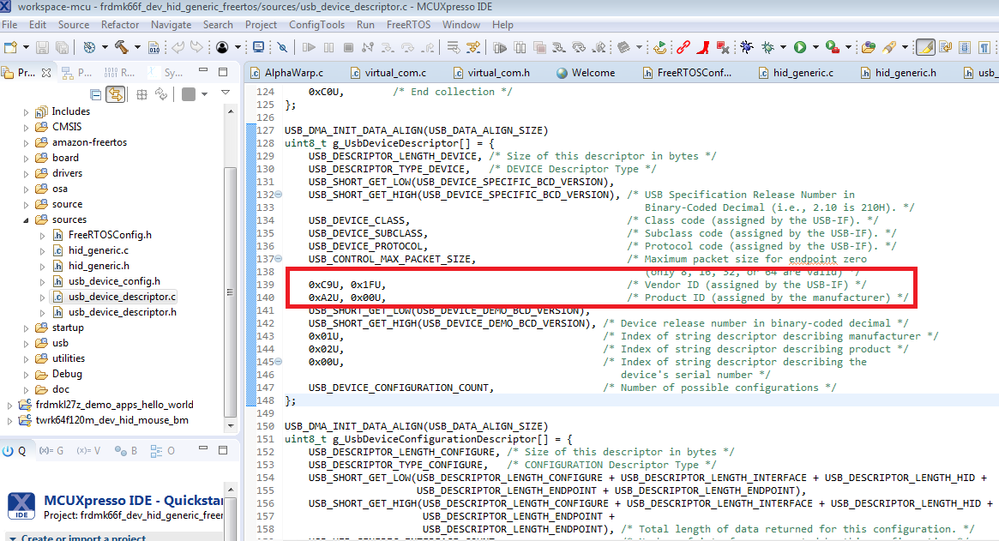Click the blue monitor console icon
The image size is (999, 541).
[259, 47]
